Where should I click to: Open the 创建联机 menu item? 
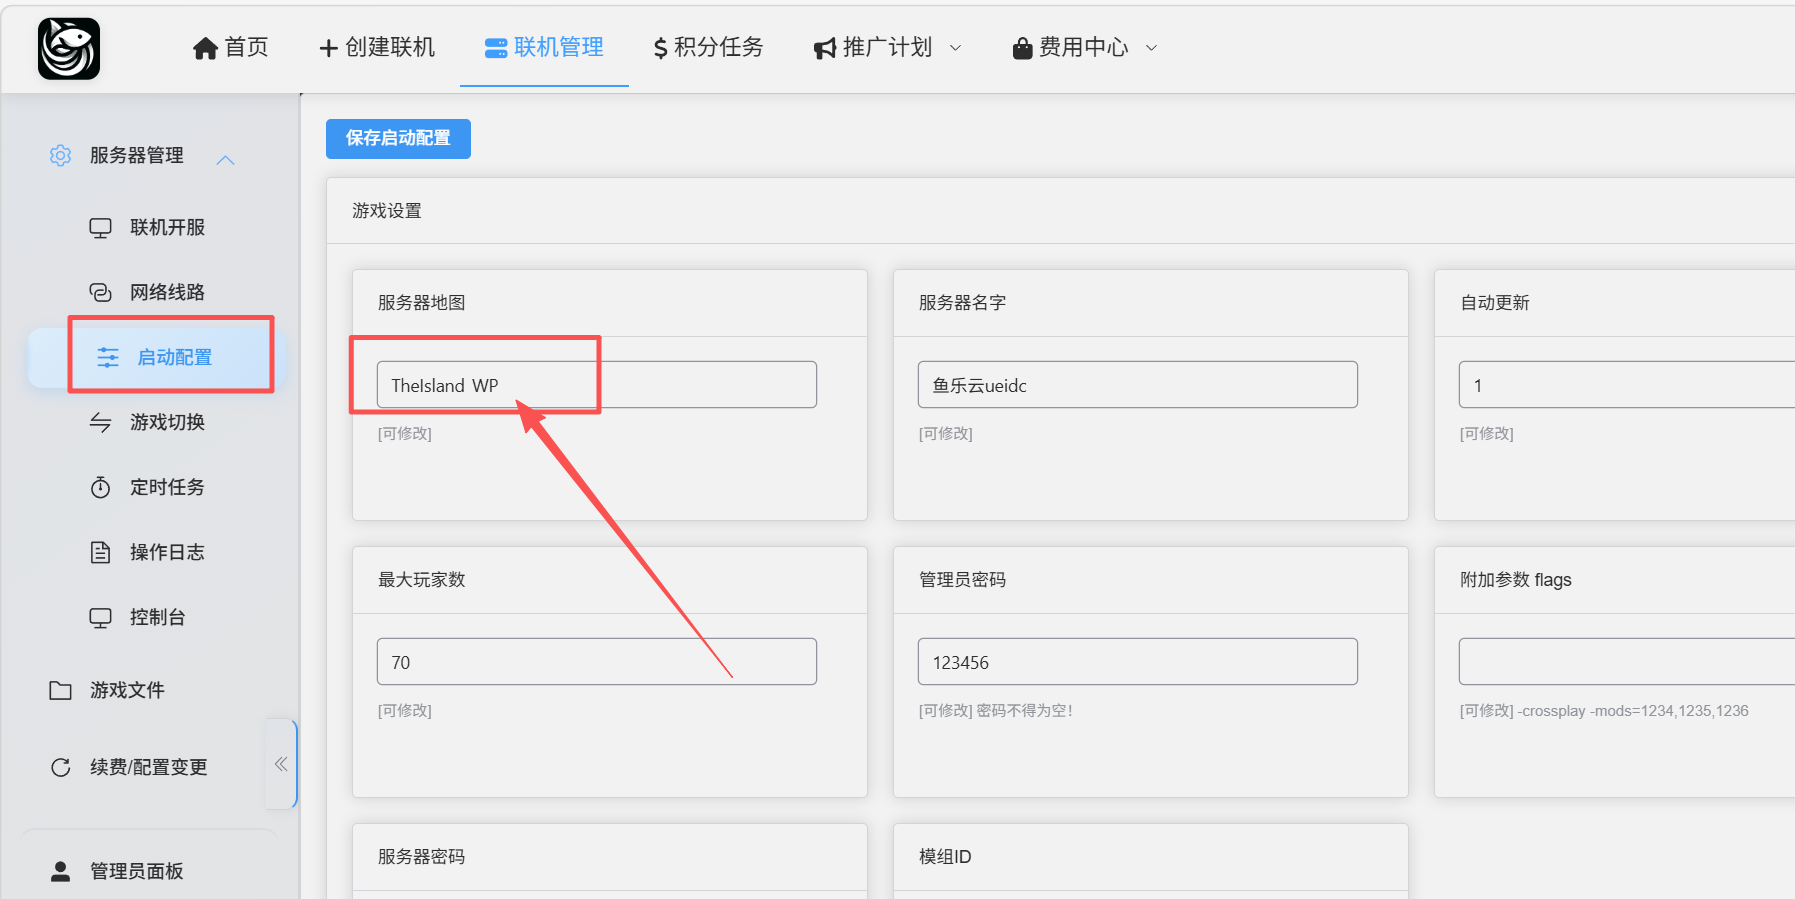coord(377,48)
